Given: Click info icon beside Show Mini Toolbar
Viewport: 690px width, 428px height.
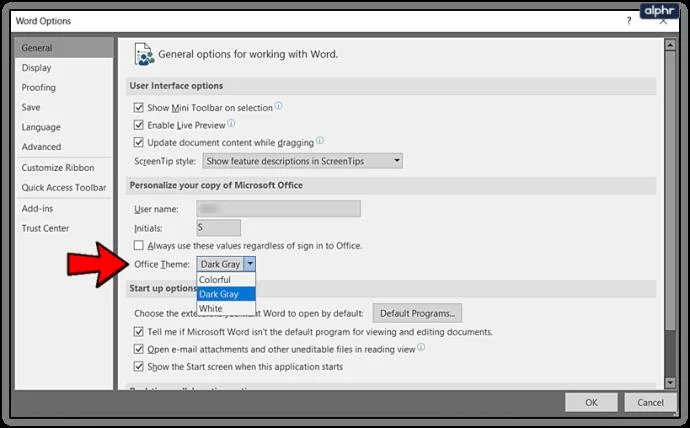Looking at the screenshot, I should (x=279, y=106).
